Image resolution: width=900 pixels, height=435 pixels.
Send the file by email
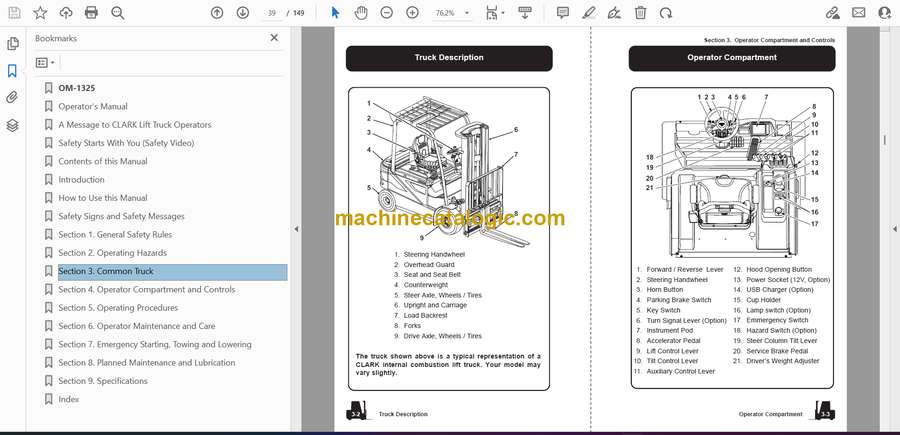pyautogui.click(x=859, y=13)
